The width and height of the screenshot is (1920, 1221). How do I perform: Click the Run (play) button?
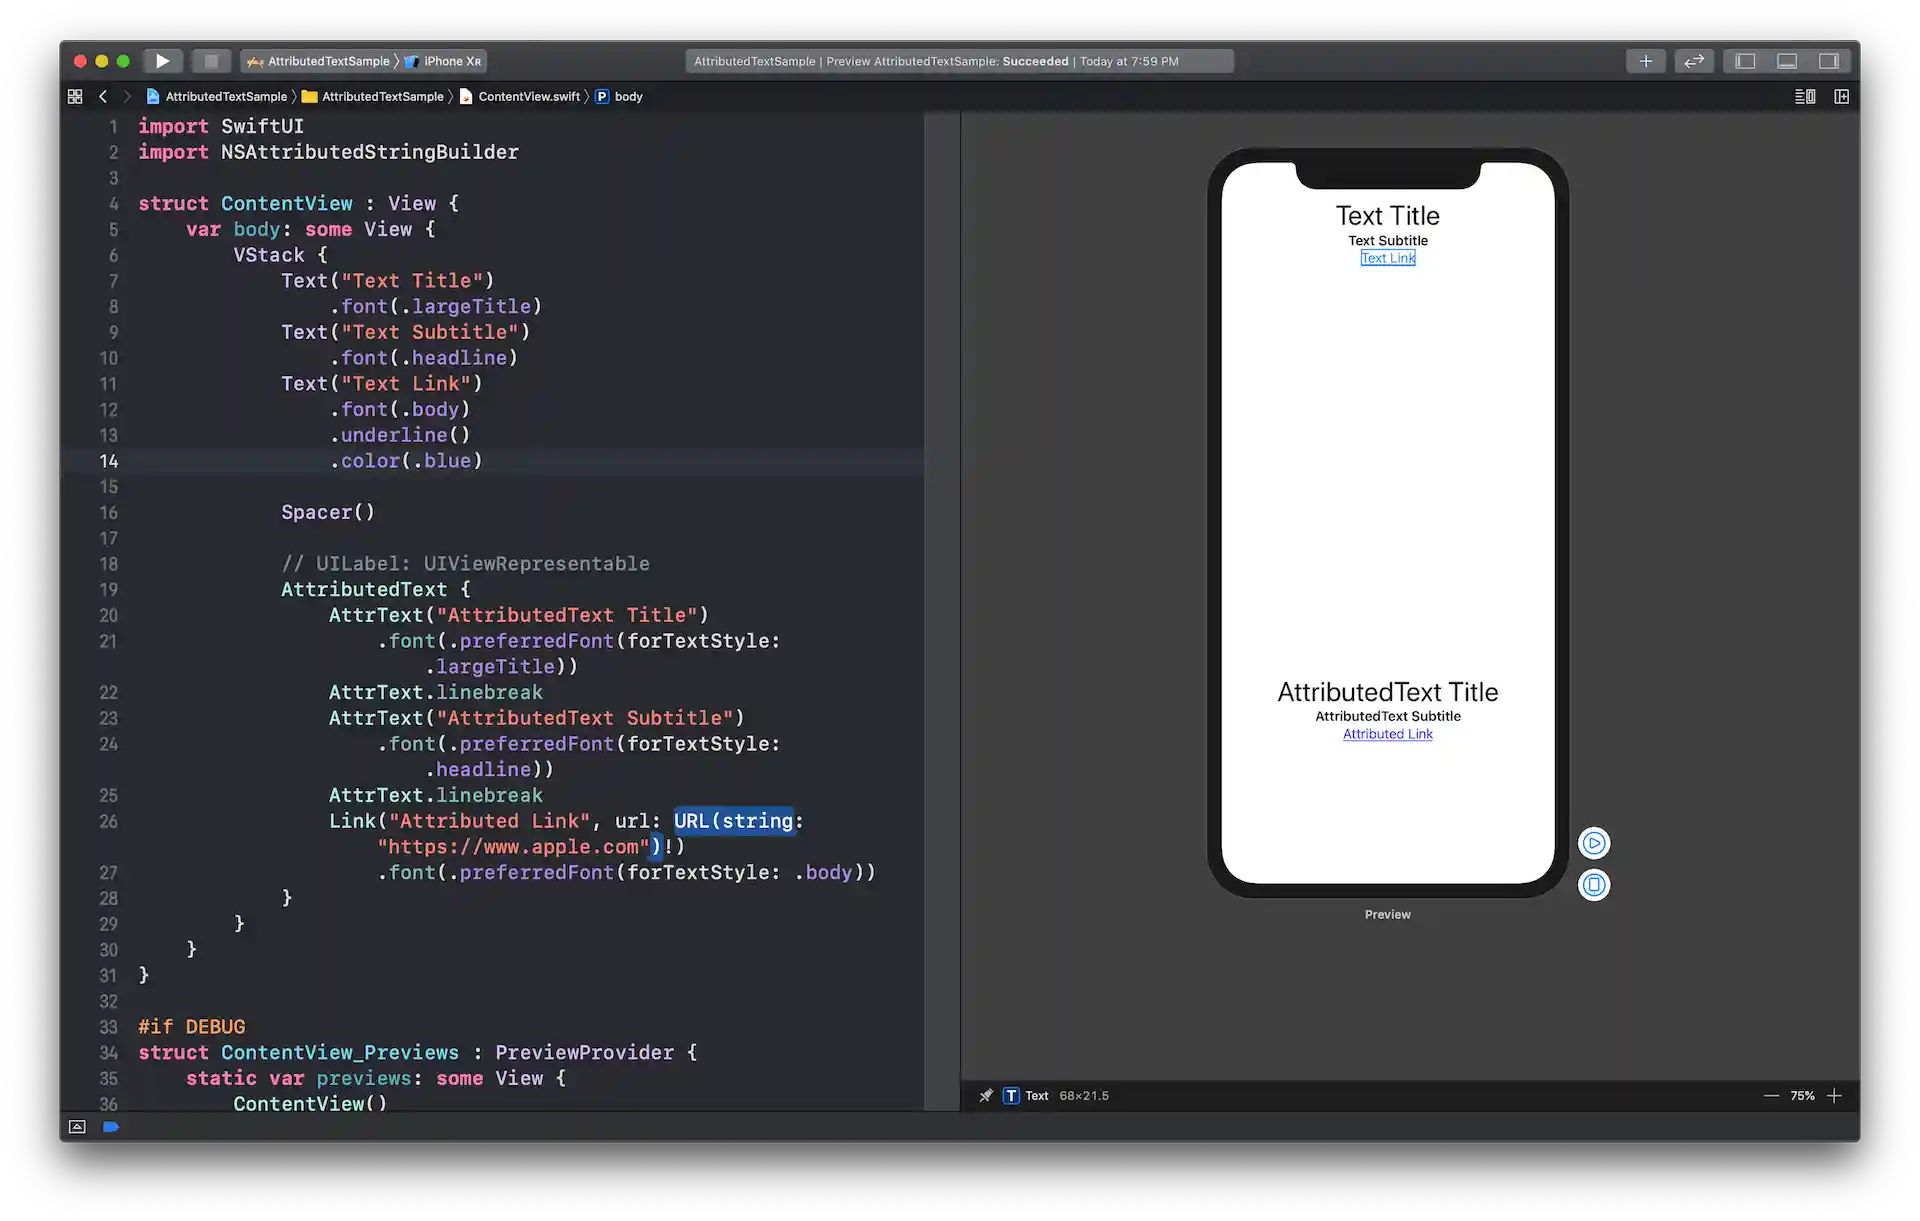point(162,61)
